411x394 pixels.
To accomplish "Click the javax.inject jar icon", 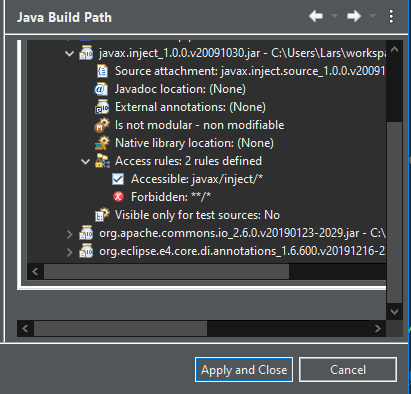I will (86, 53).
